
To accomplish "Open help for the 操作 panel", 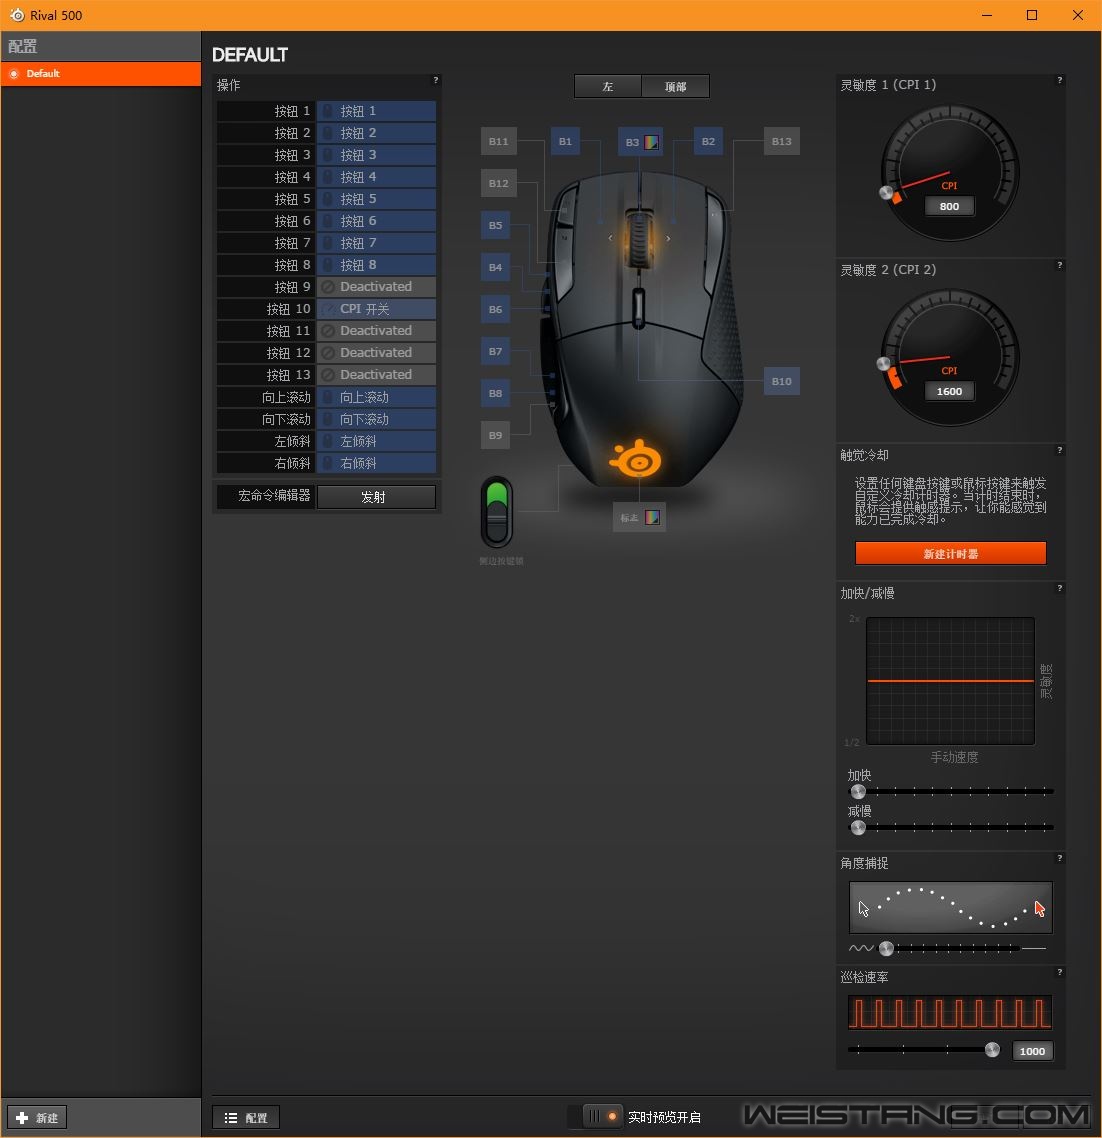I will coord(436,80).
